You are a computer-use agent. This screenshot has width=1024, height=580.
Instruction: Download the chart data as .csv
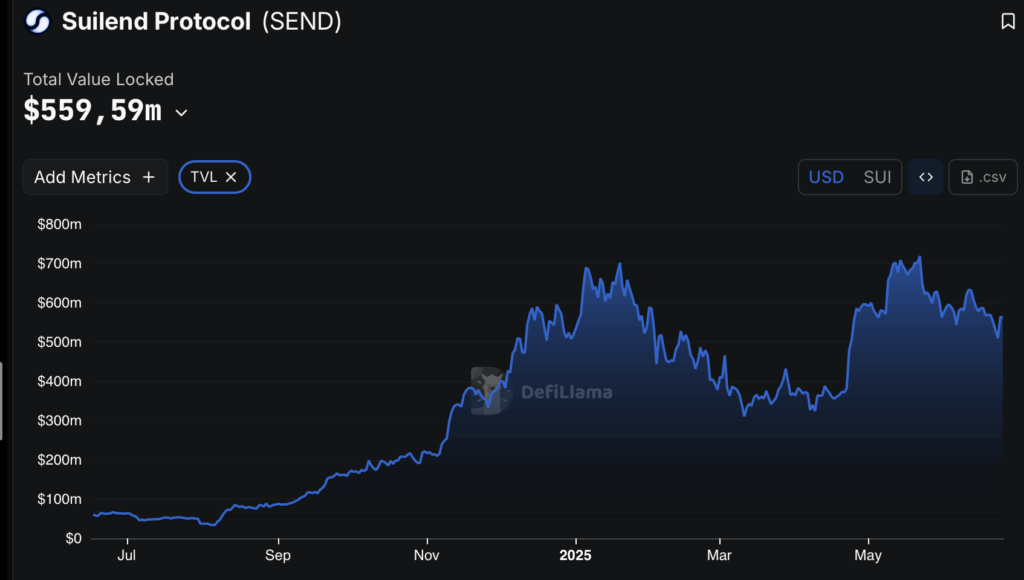[x=983, y=177]
